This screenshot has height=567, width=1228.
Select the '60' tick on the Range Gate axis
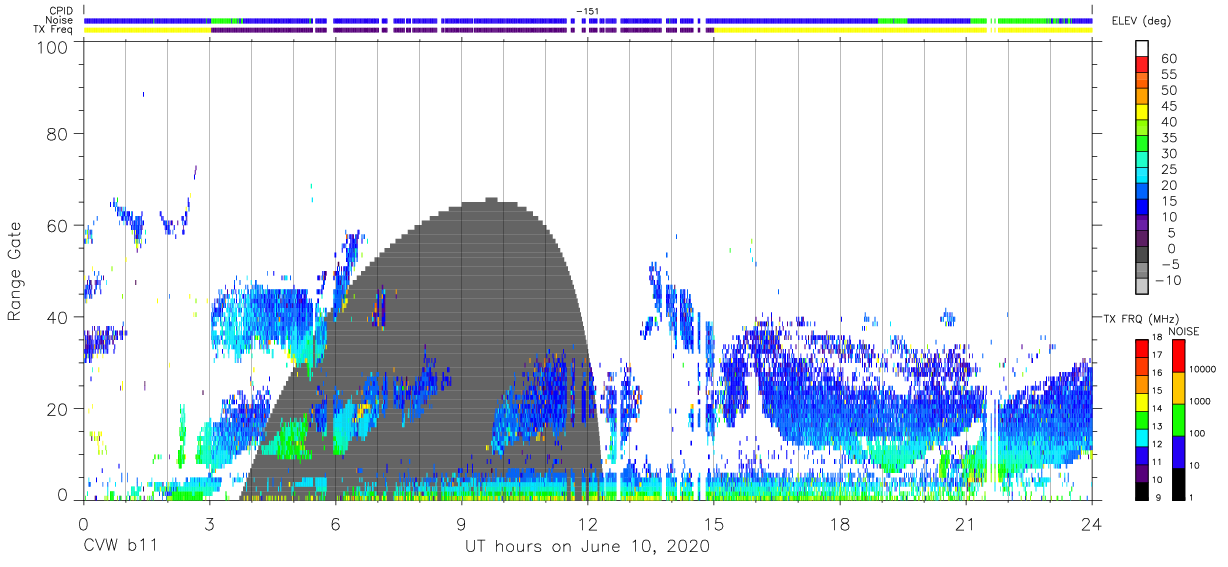59,225
